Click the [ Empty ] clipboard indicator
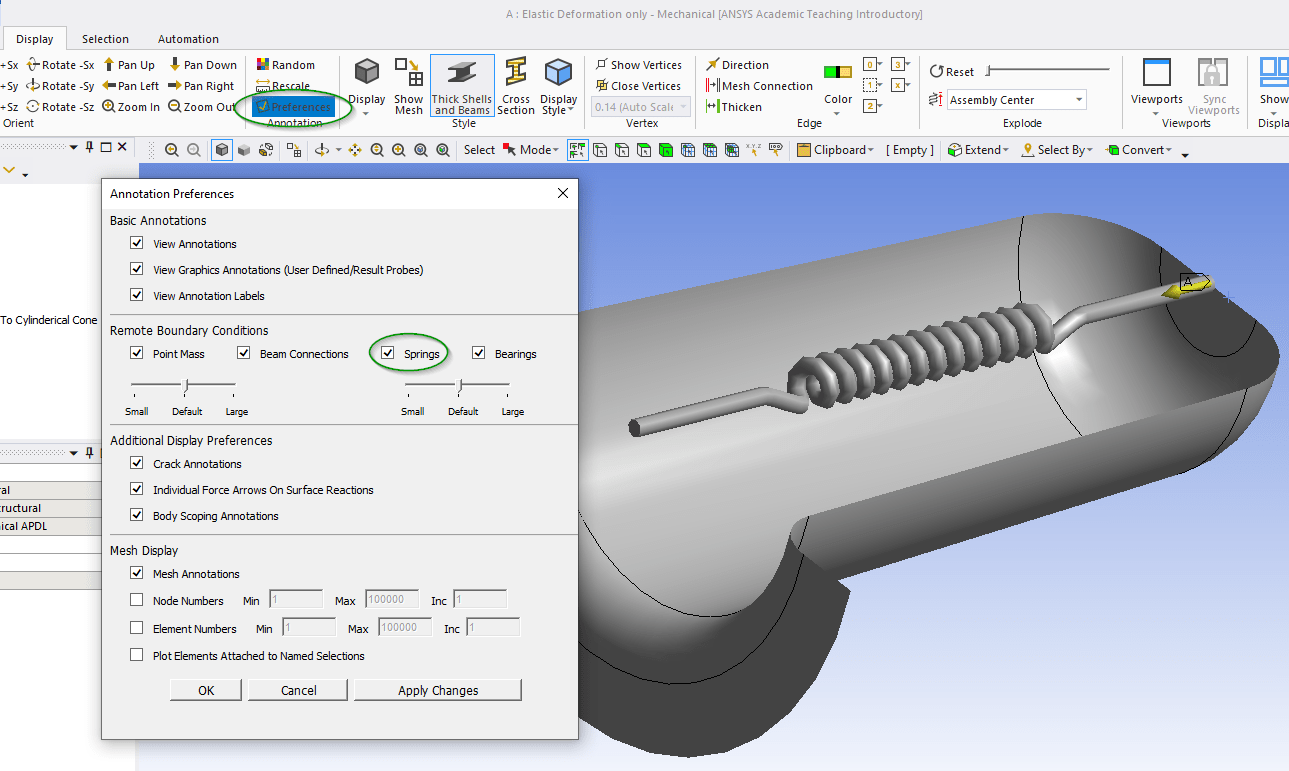The width and height of the screenshot is (1289, 771). point(910,150)
